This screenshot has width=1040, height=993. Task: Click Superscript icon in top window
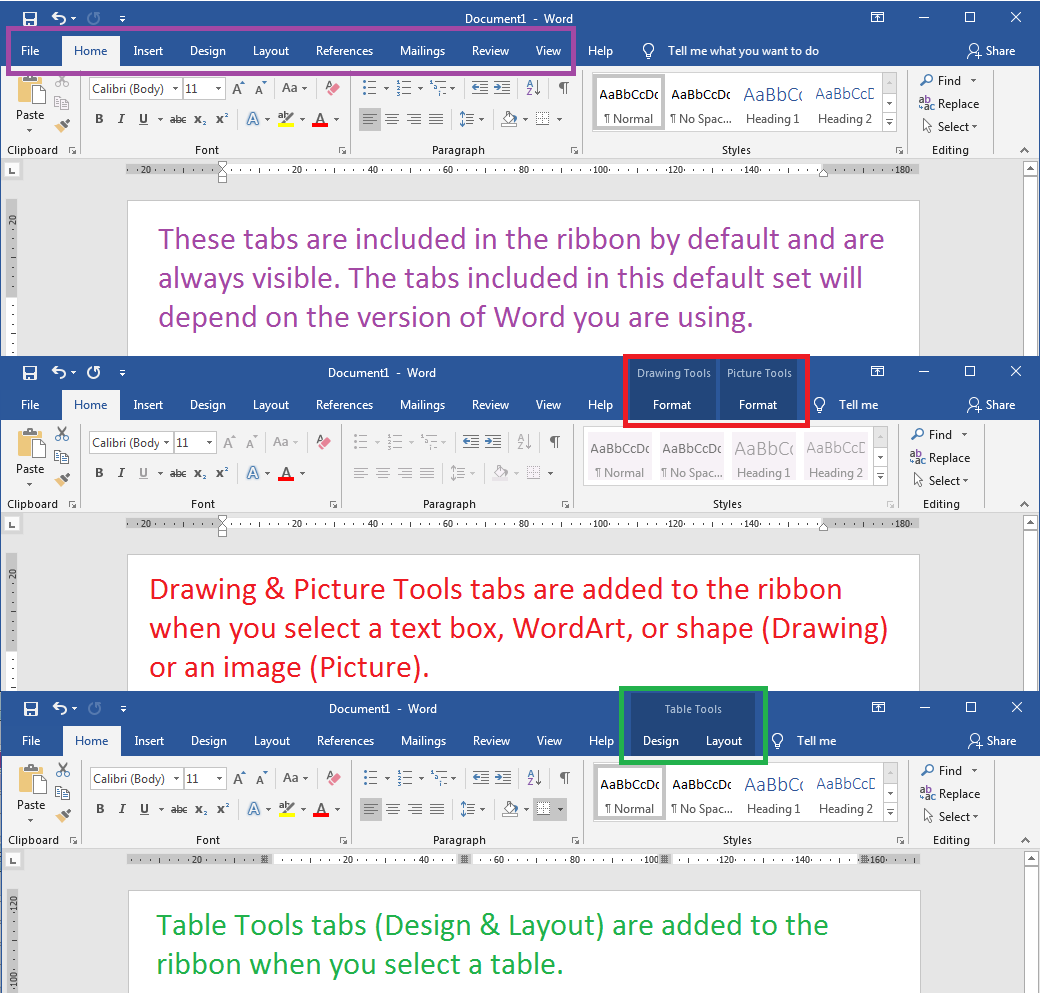[222, 119]
